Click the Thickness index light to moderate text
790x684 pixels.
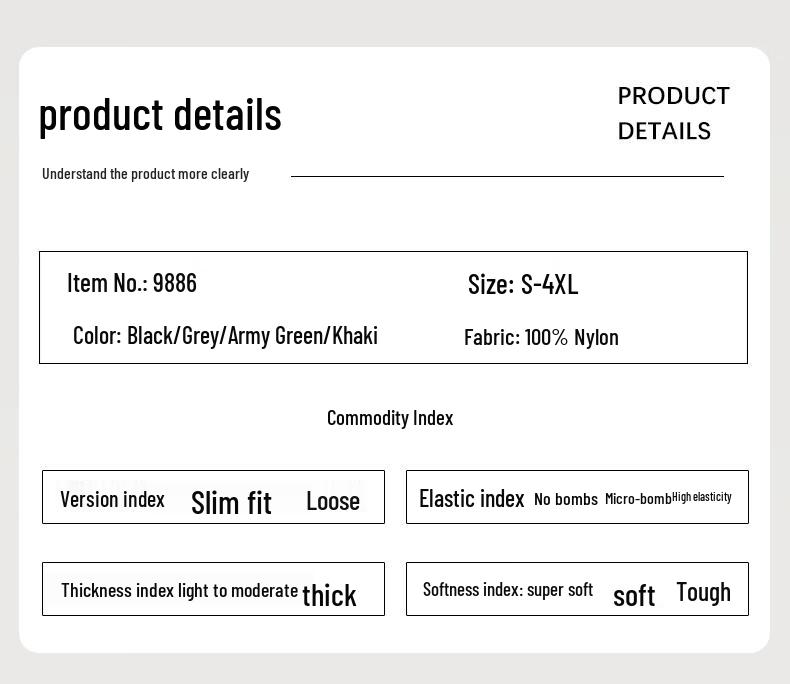(x=179, y=590)
